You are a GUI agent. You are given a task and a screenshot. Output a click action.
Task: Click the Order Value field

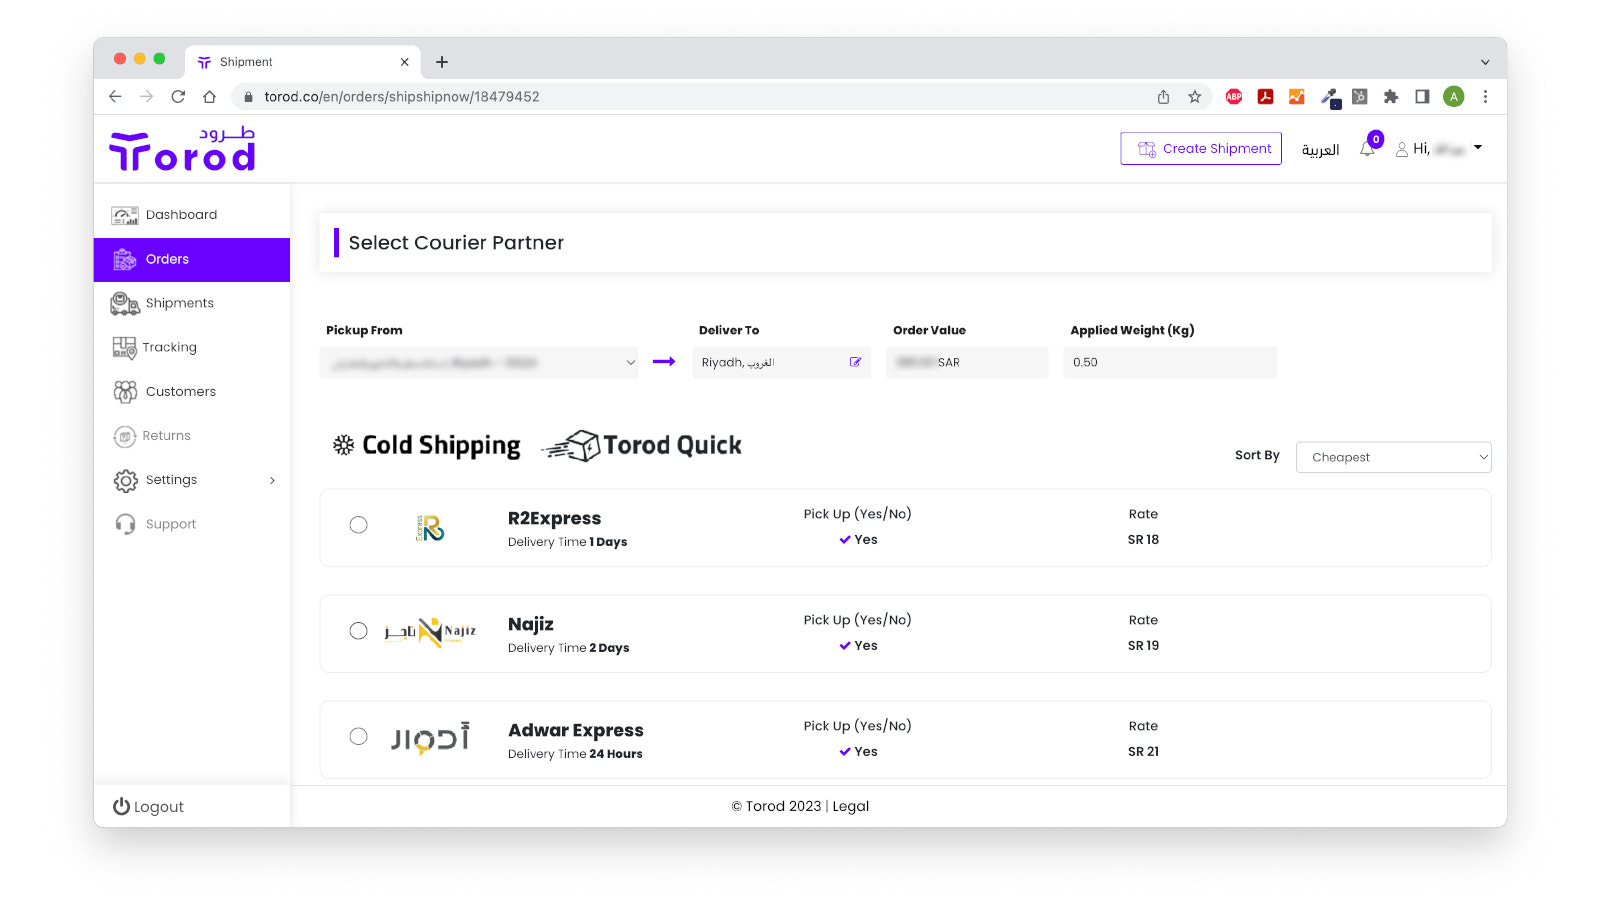coord(967,362)
